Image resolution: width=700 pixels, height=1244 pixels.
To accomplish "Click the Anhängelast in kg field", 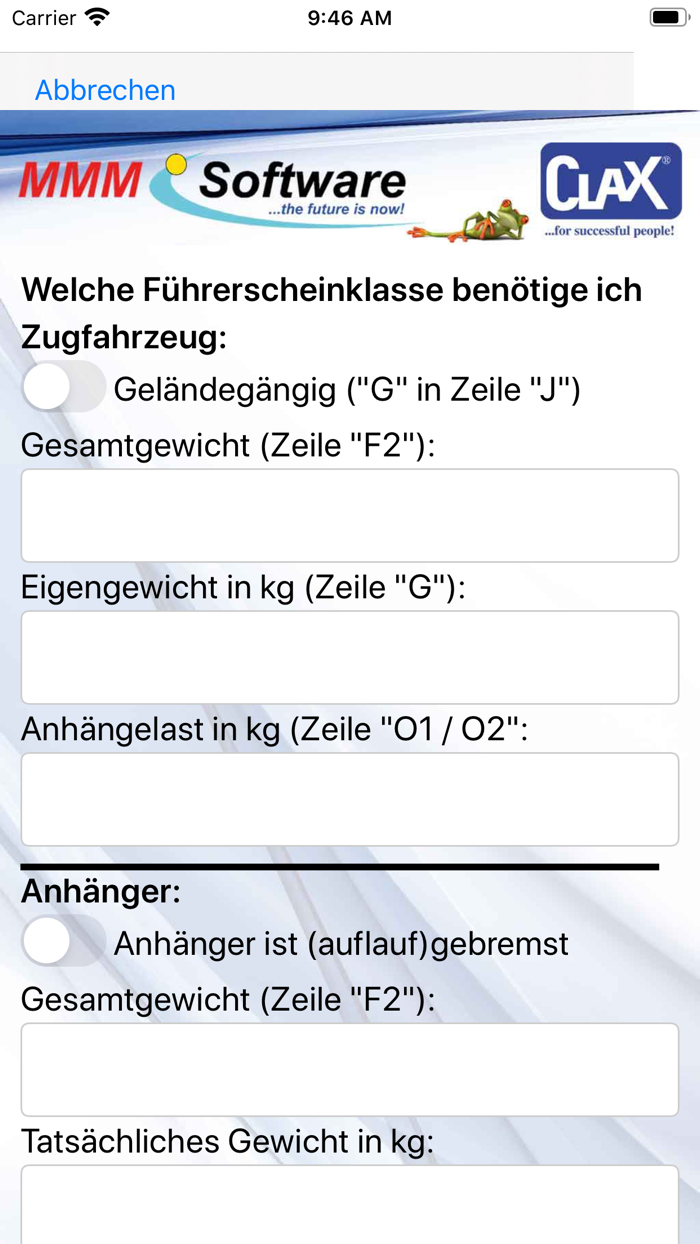I will 350,798.
